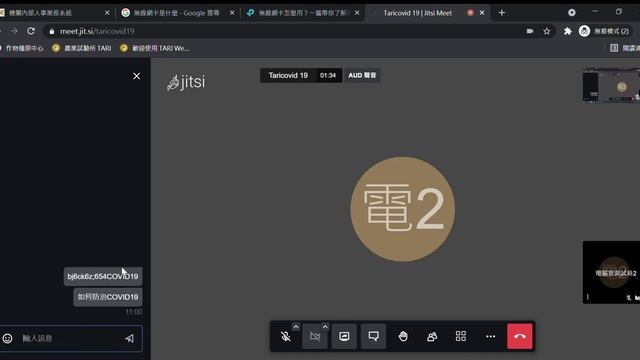The image size is (640, 360).
Task: Open camera permission icon in address bar
Action: 530,31
